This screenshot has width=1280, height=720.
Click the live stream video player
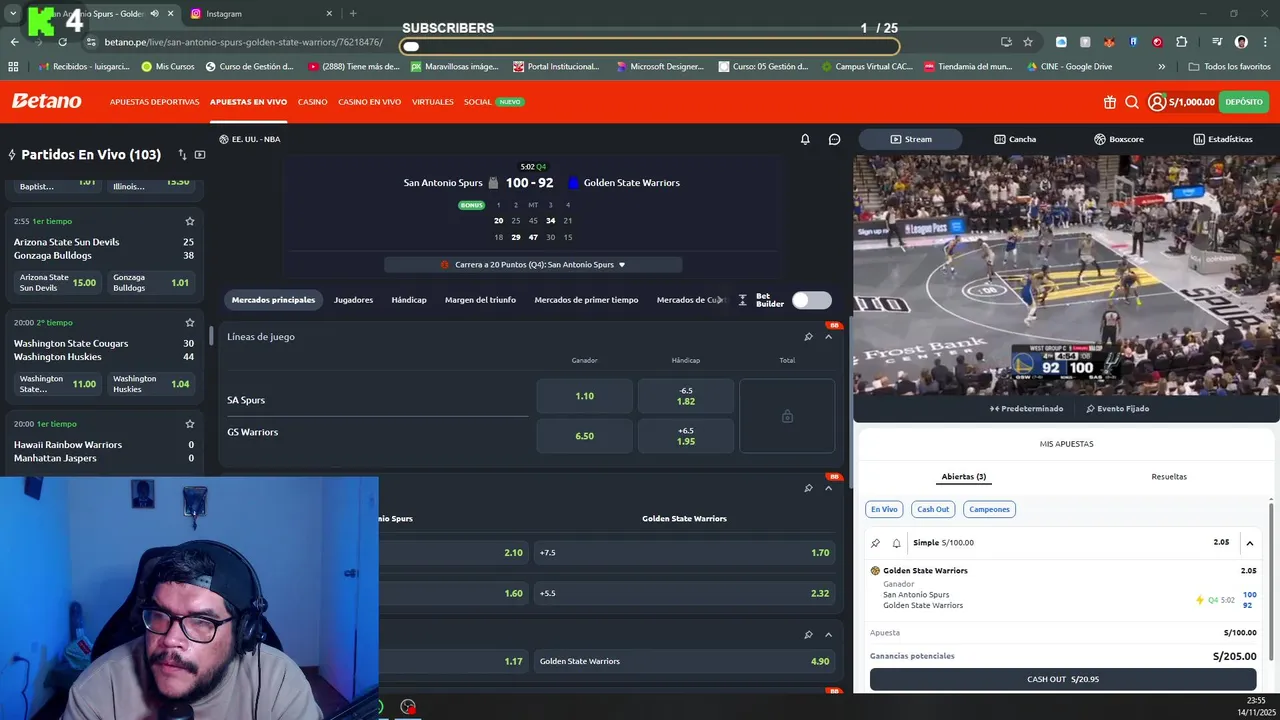tap(1066, 275)
